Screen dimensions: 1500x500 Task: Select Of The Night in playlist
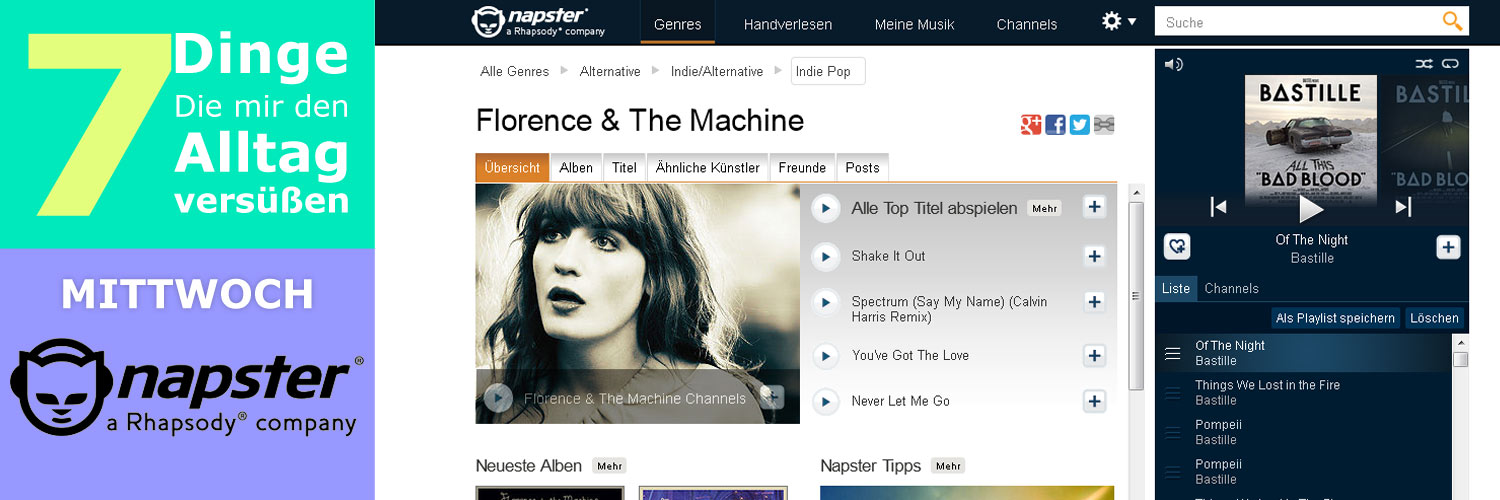[x=1303, y=353]
